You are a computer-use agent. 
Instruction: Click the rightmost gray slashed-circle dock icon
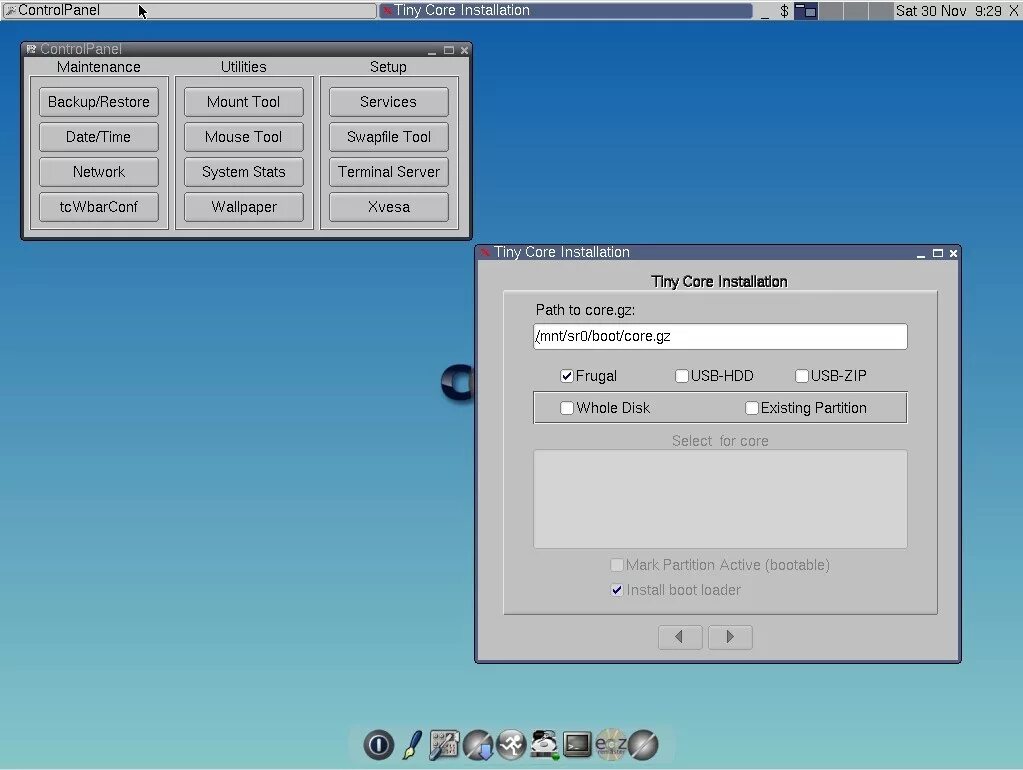[643, 745]
